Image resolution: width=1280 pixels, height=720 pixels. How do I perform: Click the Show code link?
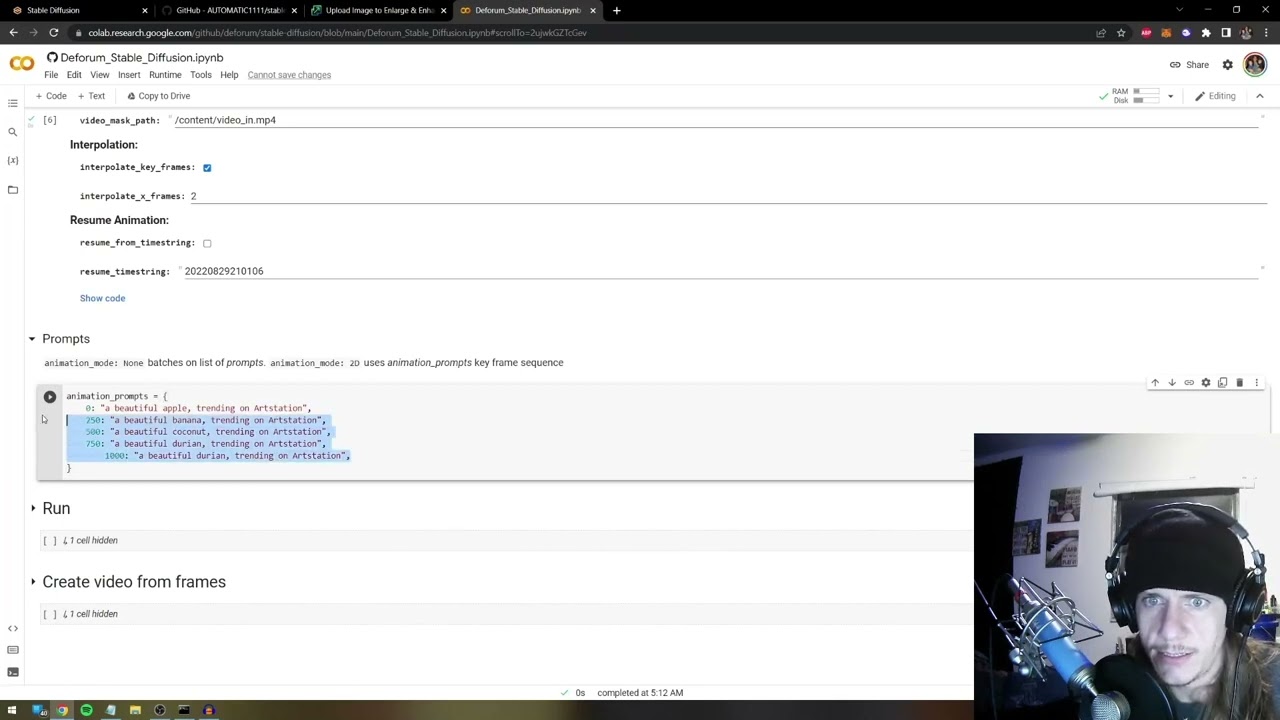(x=102, y=298)
